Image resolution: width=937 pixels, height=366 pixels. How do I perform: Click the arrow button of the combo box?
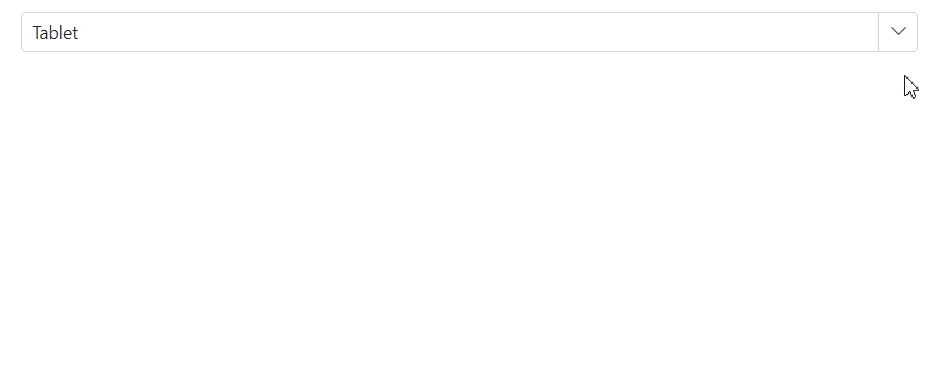898,32
